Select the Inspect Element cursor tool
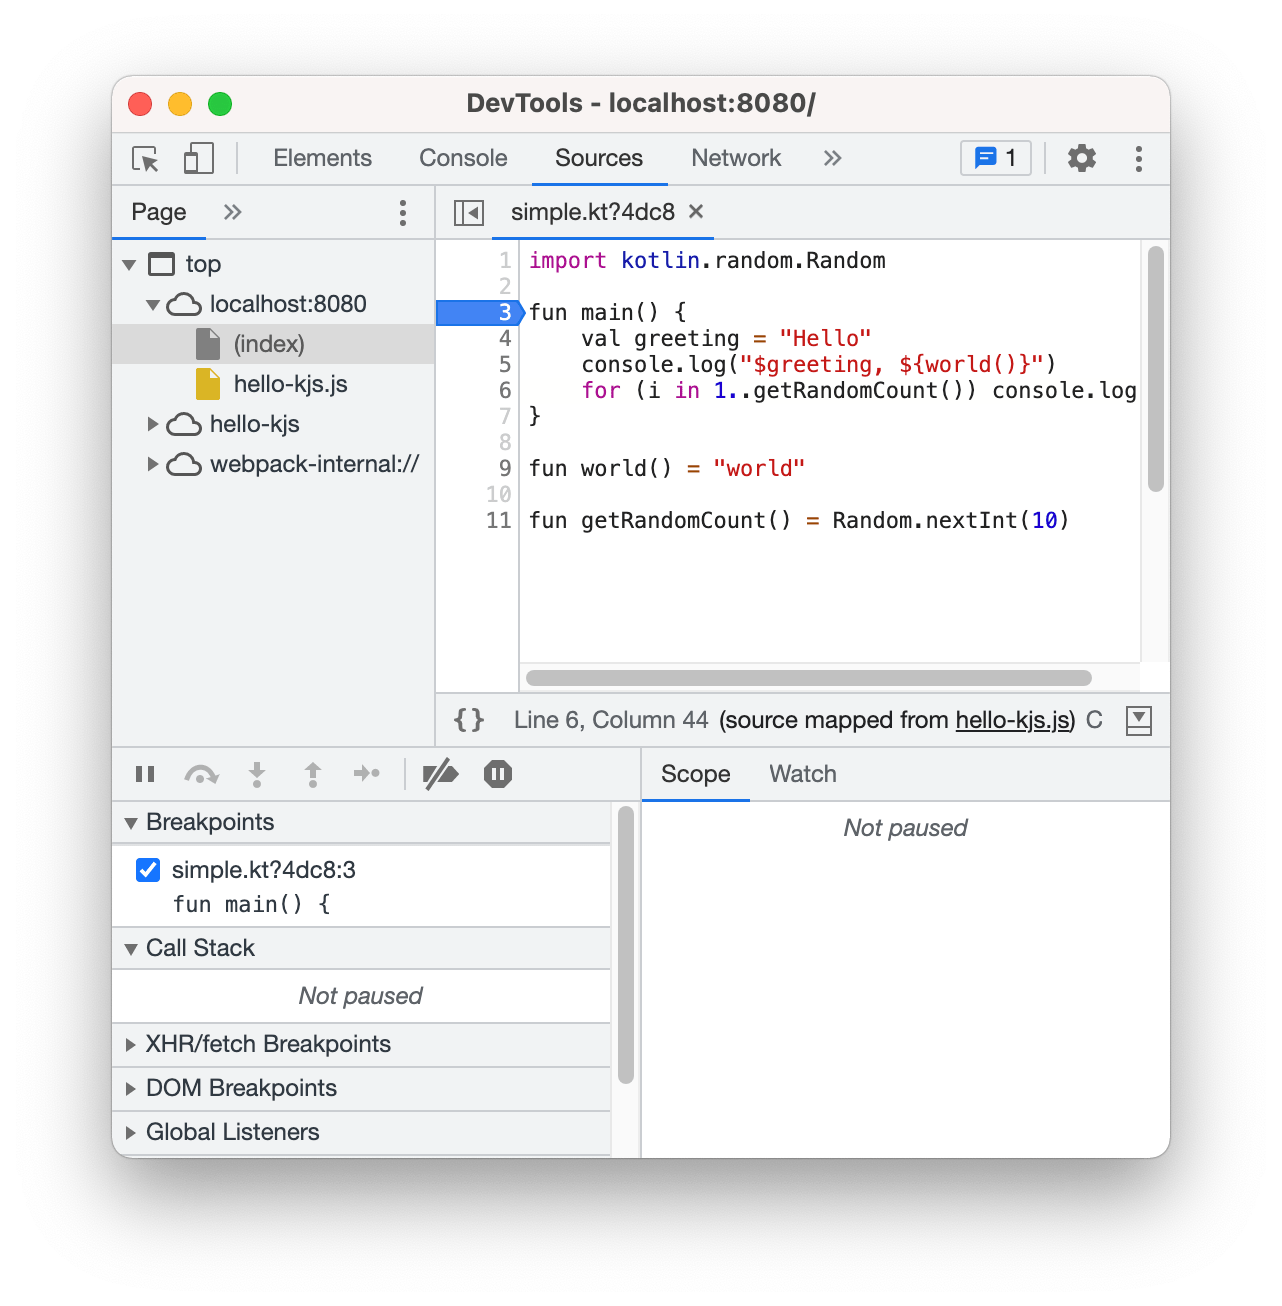 [146, 158]
